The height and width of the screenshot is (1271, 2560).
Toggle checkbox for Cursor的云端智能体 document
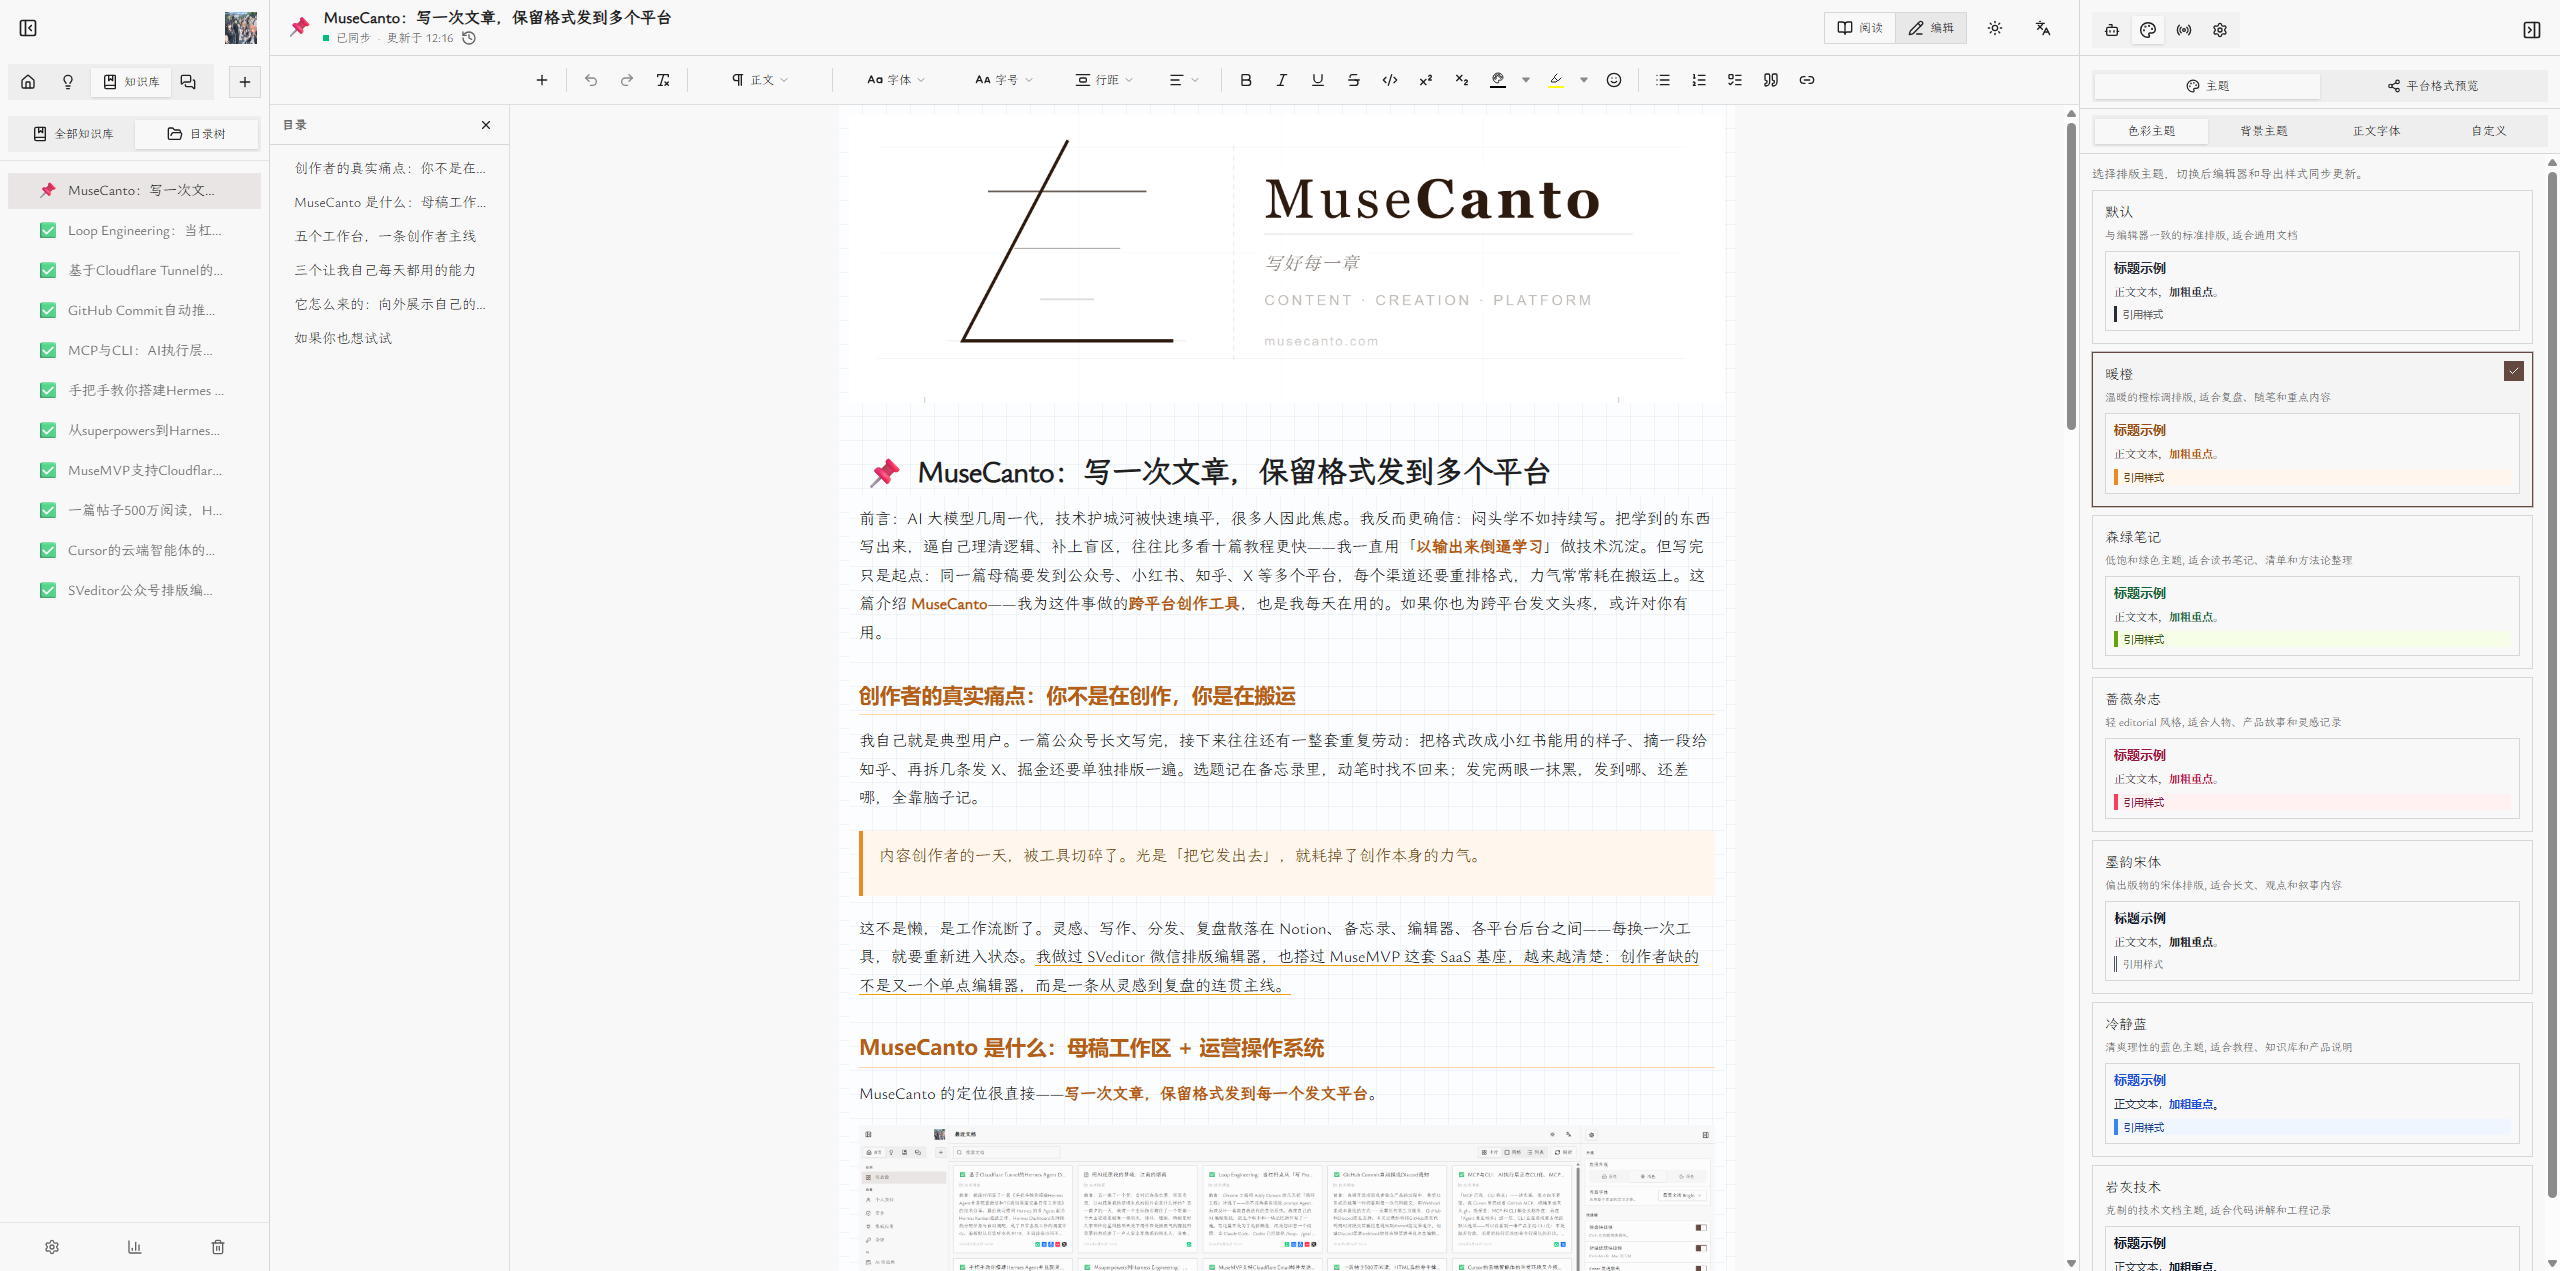(x=48, y=550)
